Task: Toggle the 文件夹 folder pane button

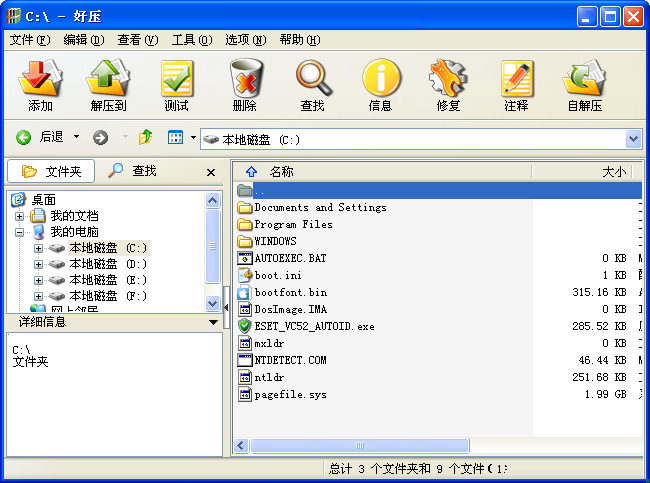Action: click(x=51, y=171)
